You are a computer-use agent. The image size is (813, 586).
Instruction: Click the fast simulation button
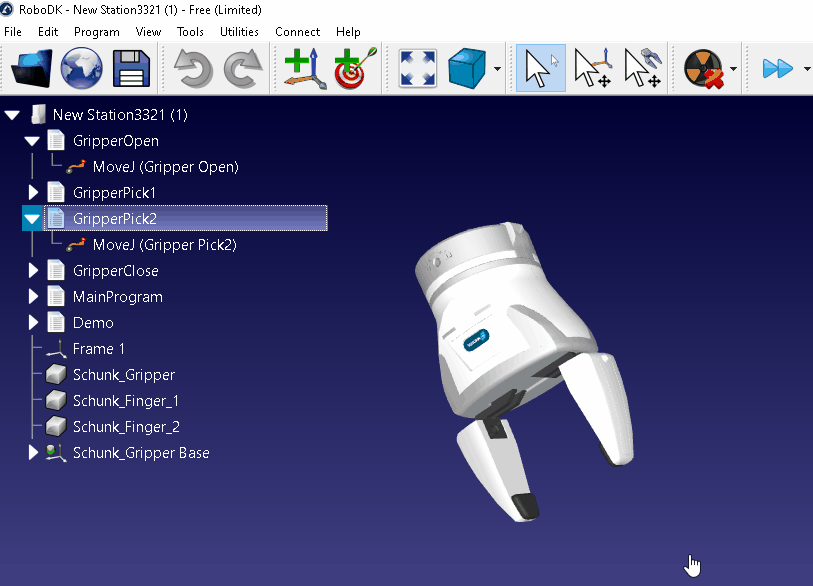pos(778,68)
